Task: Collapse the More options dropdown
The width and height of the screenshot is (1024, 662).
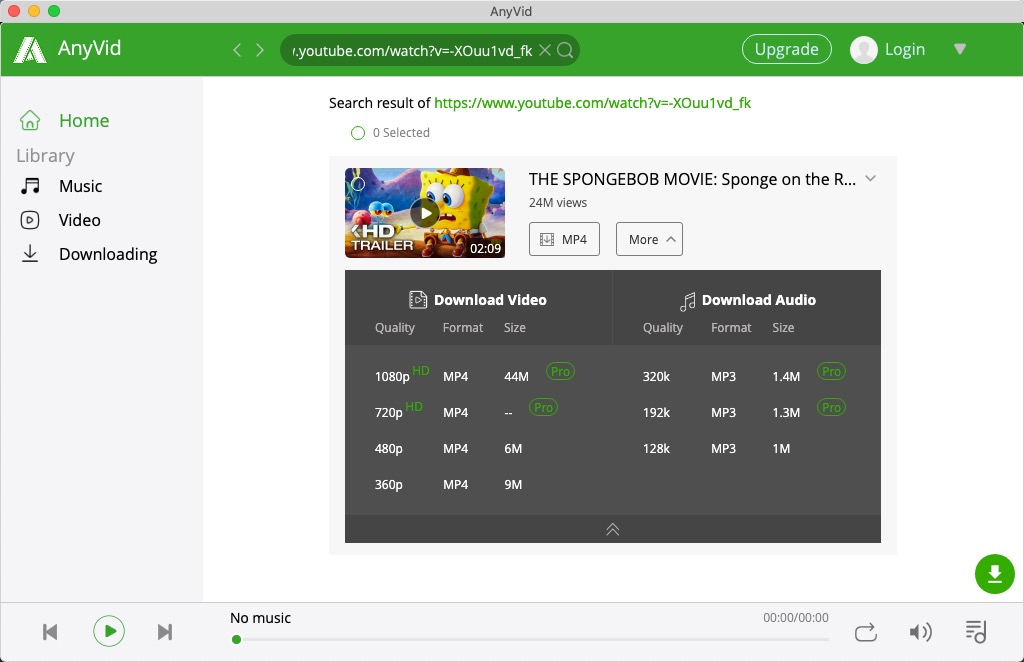Action: coord(649,239)
